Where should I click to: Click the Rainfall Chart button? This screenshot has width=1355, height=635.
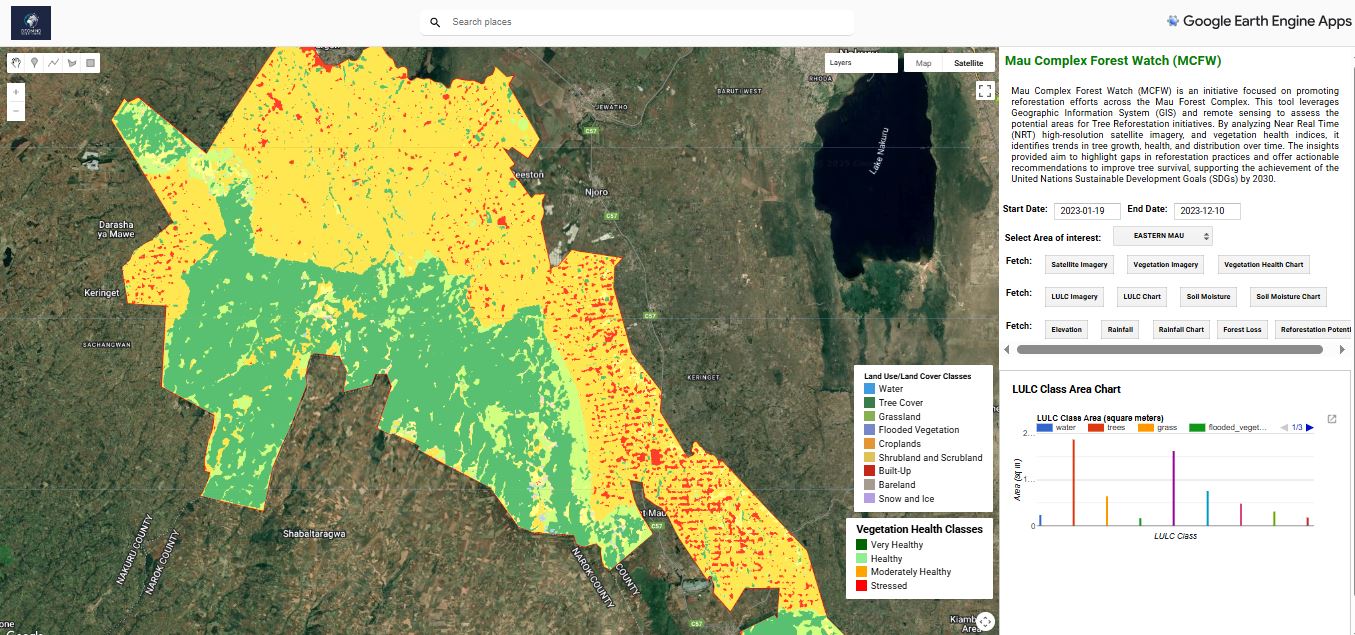1181,329
